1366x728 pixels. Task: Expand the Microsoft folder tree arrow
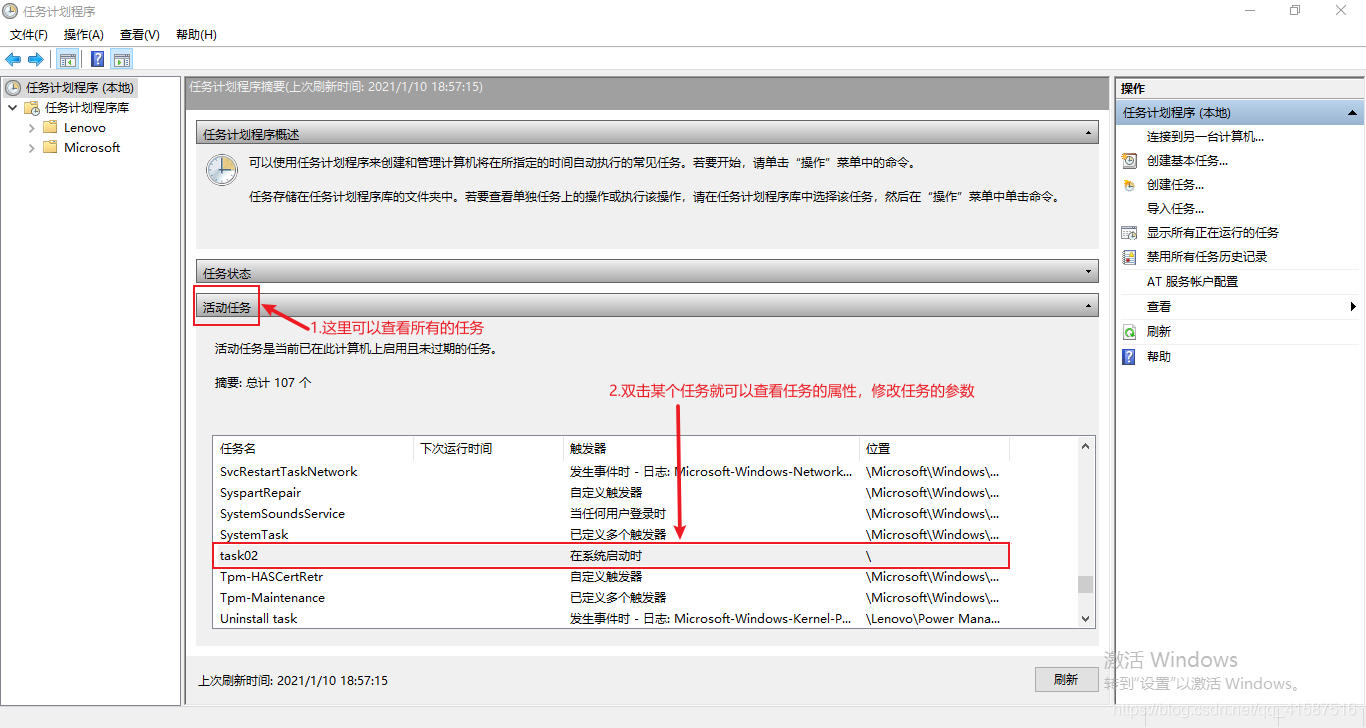31,148
